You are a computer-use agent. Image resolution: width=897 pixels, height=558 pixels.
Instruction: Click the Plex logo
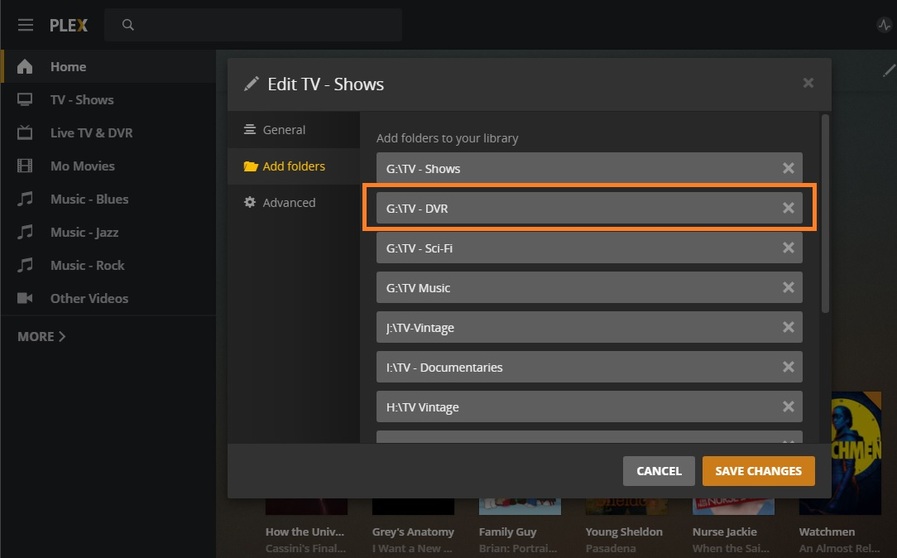69,25
